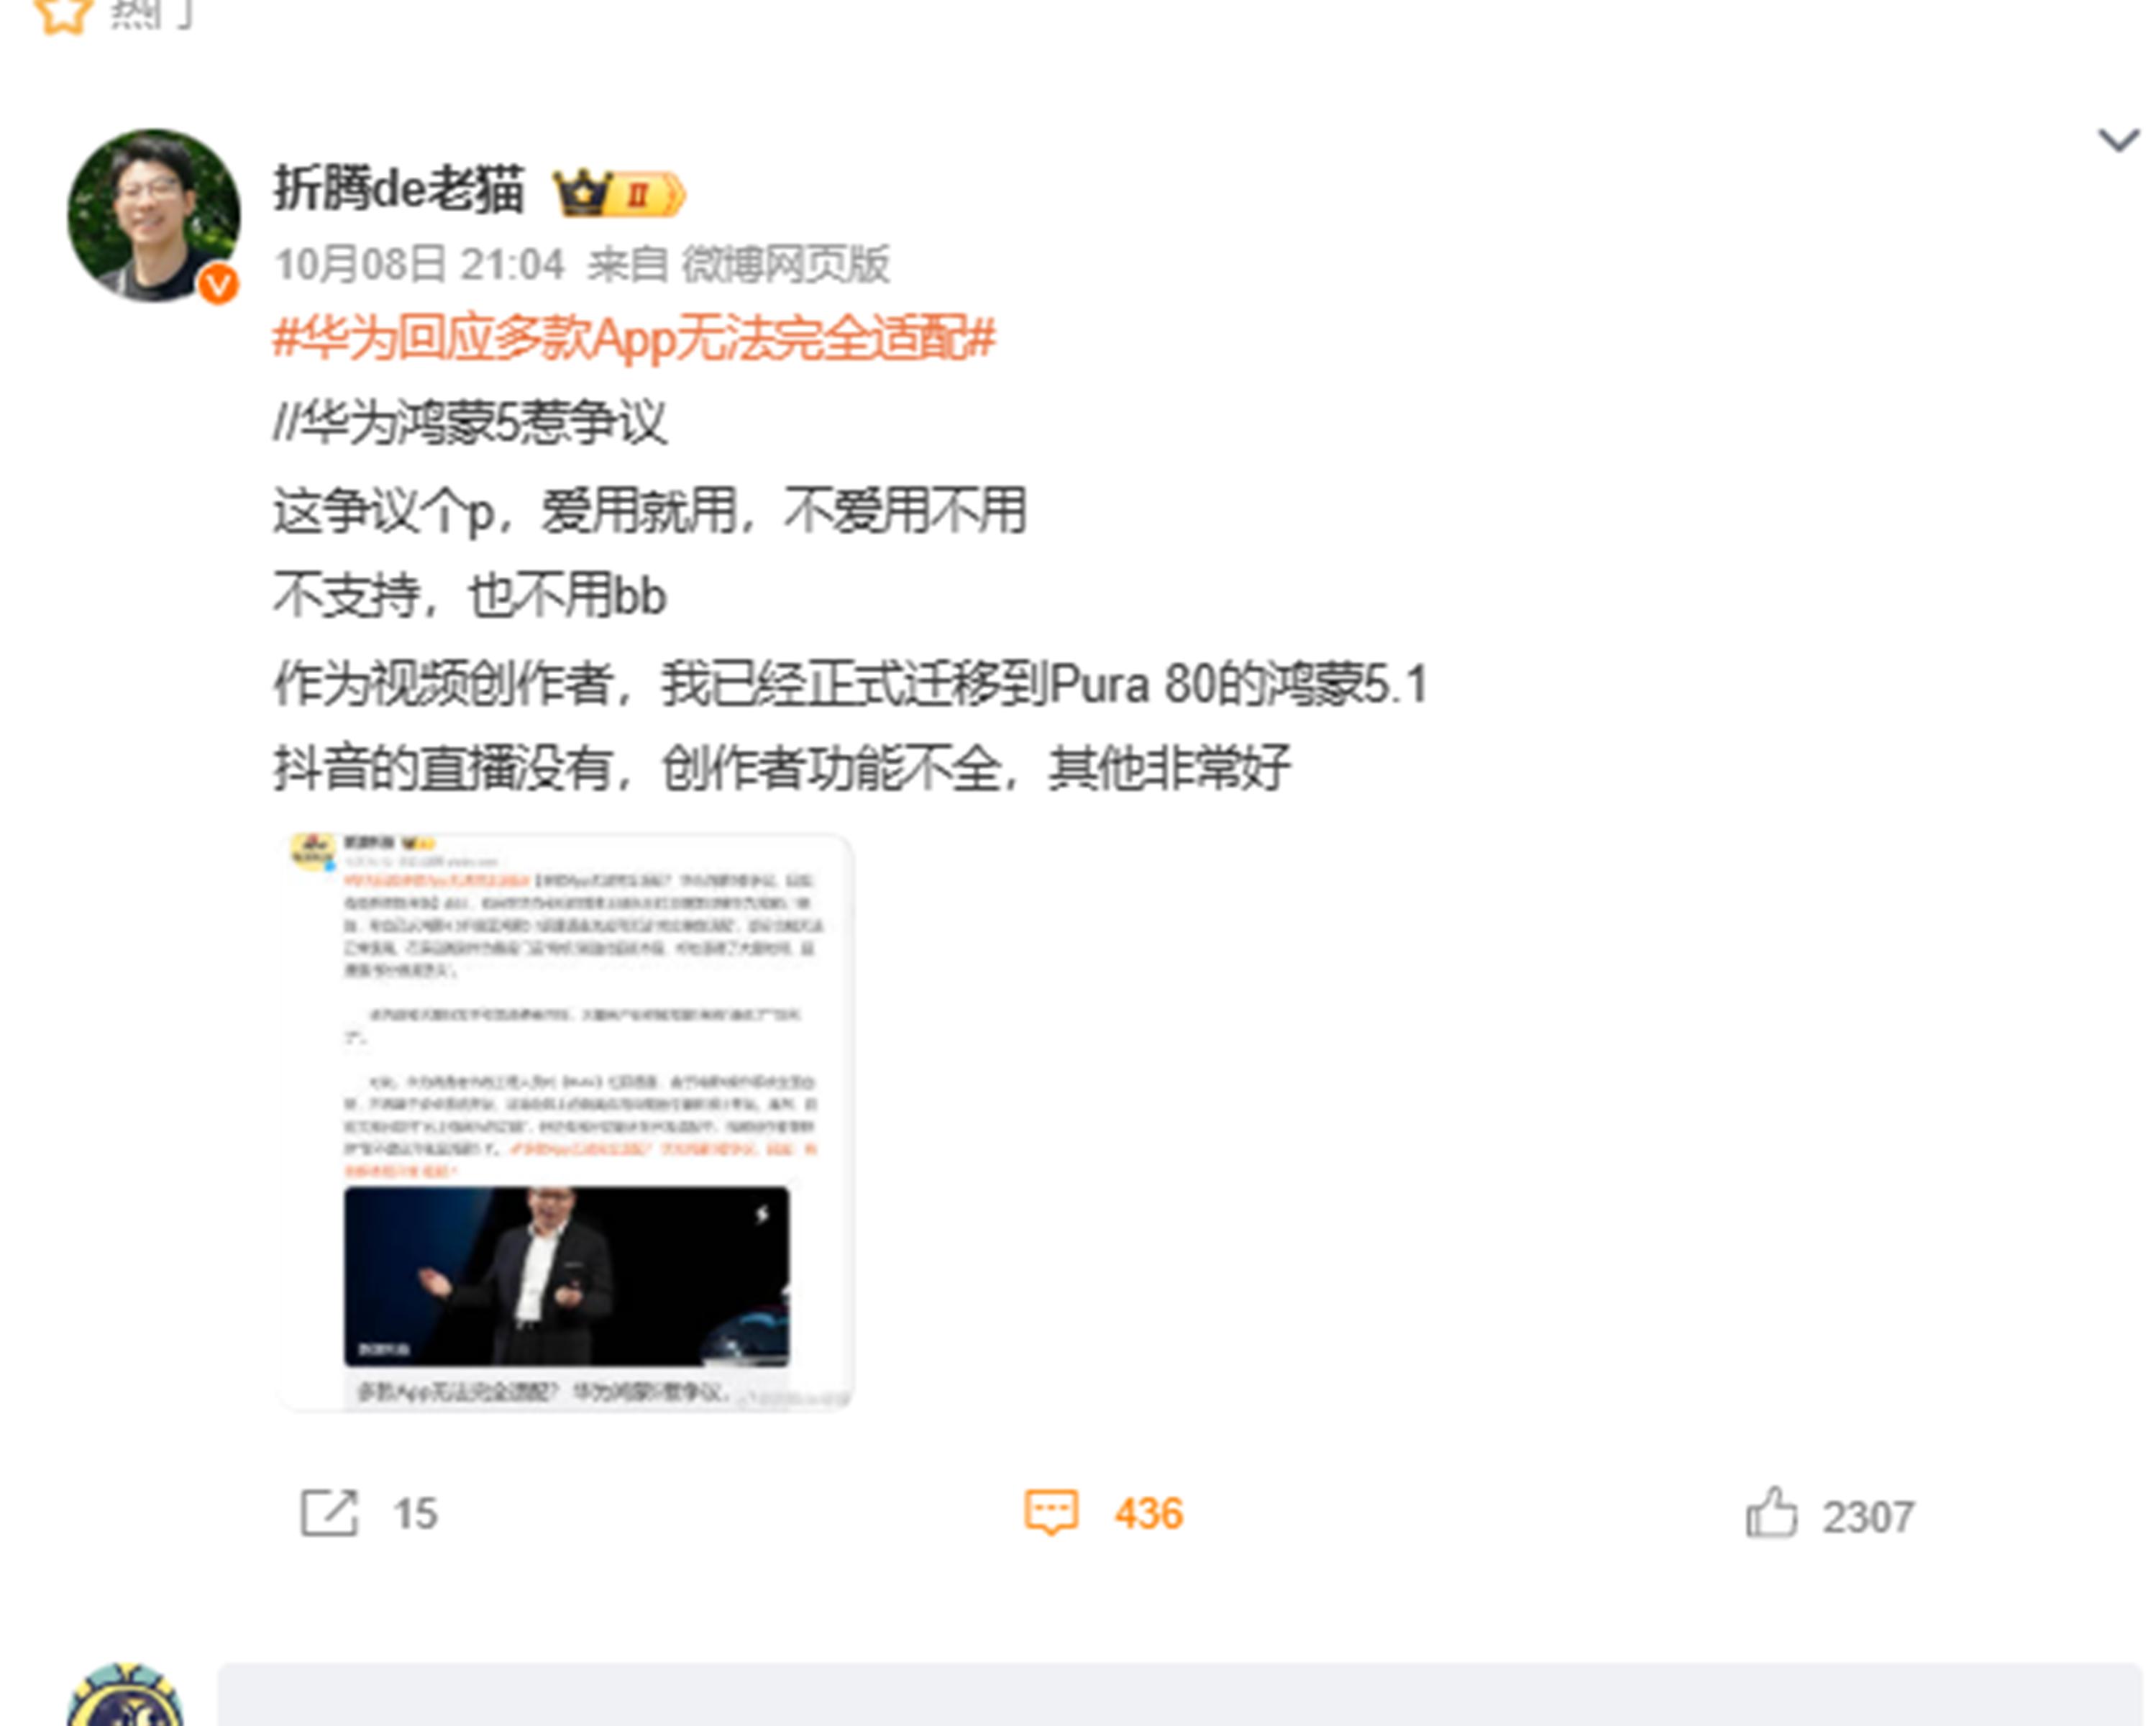
Task: Click the speaker photo inside thumbnail
Action: click(x=566, y=1276)
